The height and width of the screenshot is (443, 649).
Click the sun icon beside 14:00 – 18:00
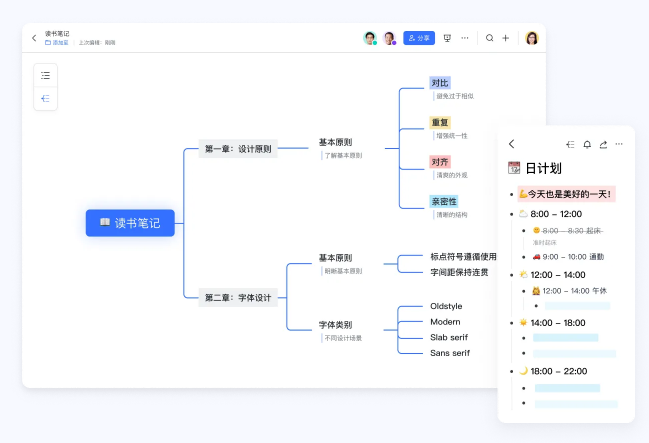pyautogui.click(x=524, y=323)
